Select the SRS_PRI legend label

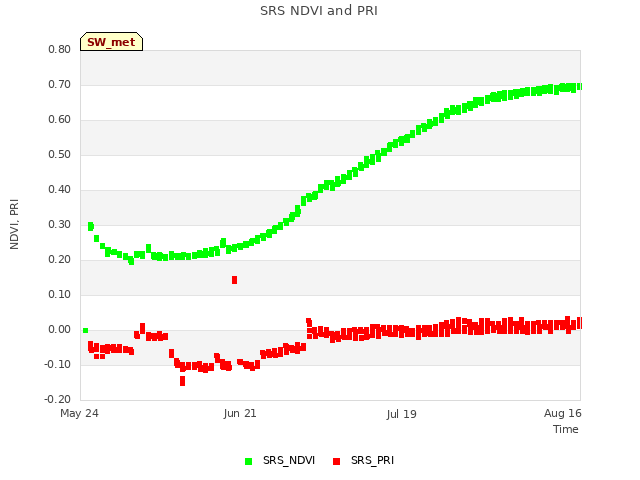point(372,460)
